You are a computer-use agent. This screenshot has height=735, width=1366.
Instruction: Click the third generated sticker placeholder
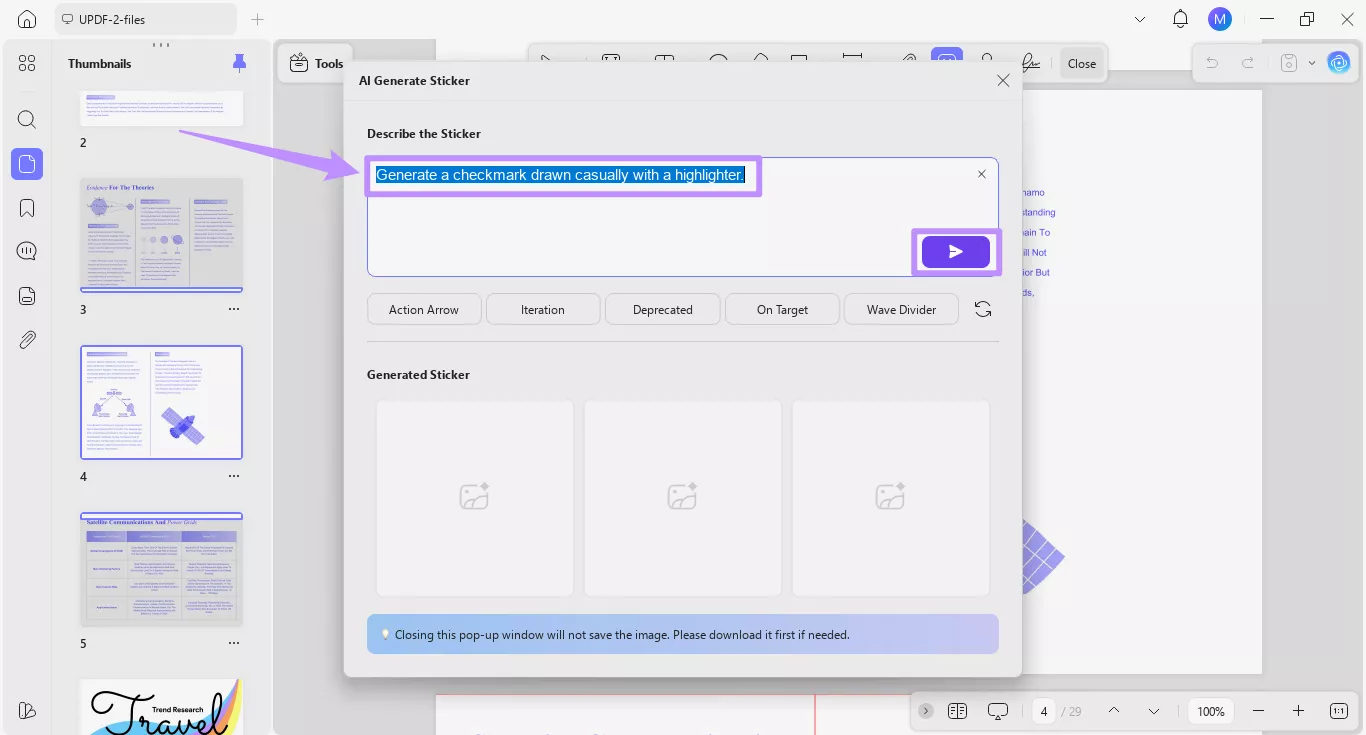coord(891,498)
